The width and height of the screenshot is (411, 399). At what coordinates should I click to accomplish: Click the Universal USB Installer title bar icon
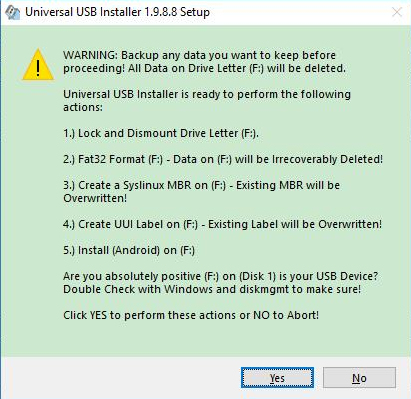[x=12, y=13]
